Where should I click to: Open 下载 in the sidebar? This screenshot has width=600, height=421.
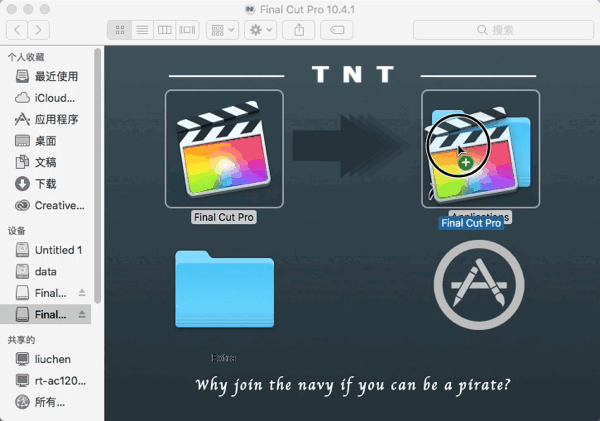point(47,184)
